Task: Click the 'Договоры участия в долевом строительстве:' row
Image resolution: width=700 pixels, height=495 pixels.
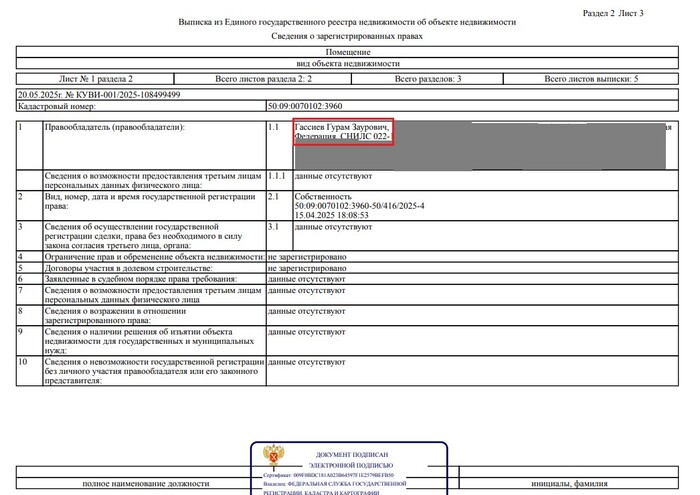Action: [x=128, y=269]
